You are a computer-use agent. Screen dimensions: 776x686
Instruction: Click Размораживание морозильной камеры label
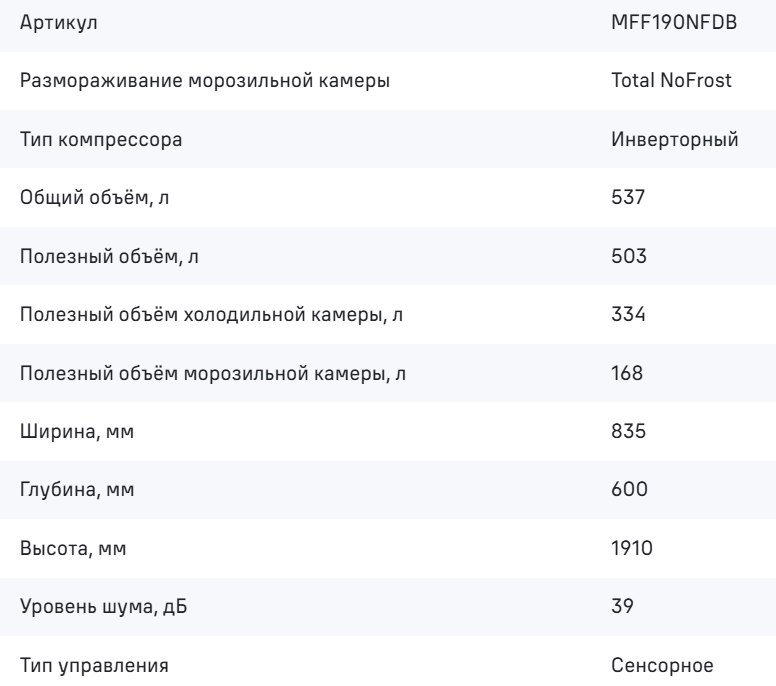click(205, 81)
